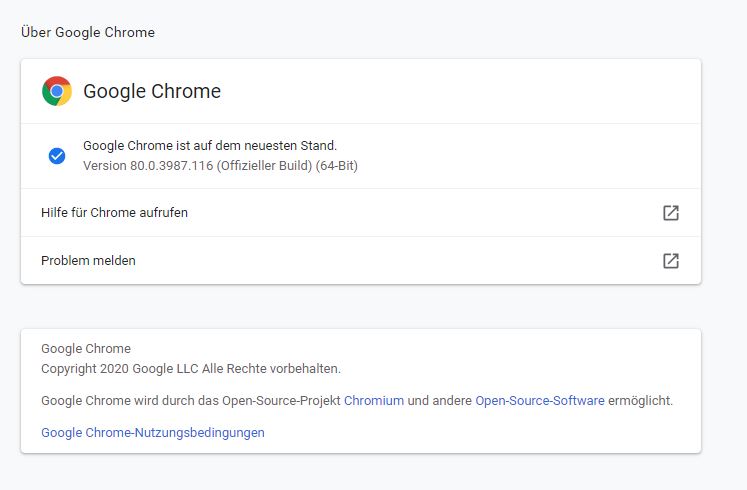
Task: Open external link icon for Chrome help
Action: [x=671, y=213]
